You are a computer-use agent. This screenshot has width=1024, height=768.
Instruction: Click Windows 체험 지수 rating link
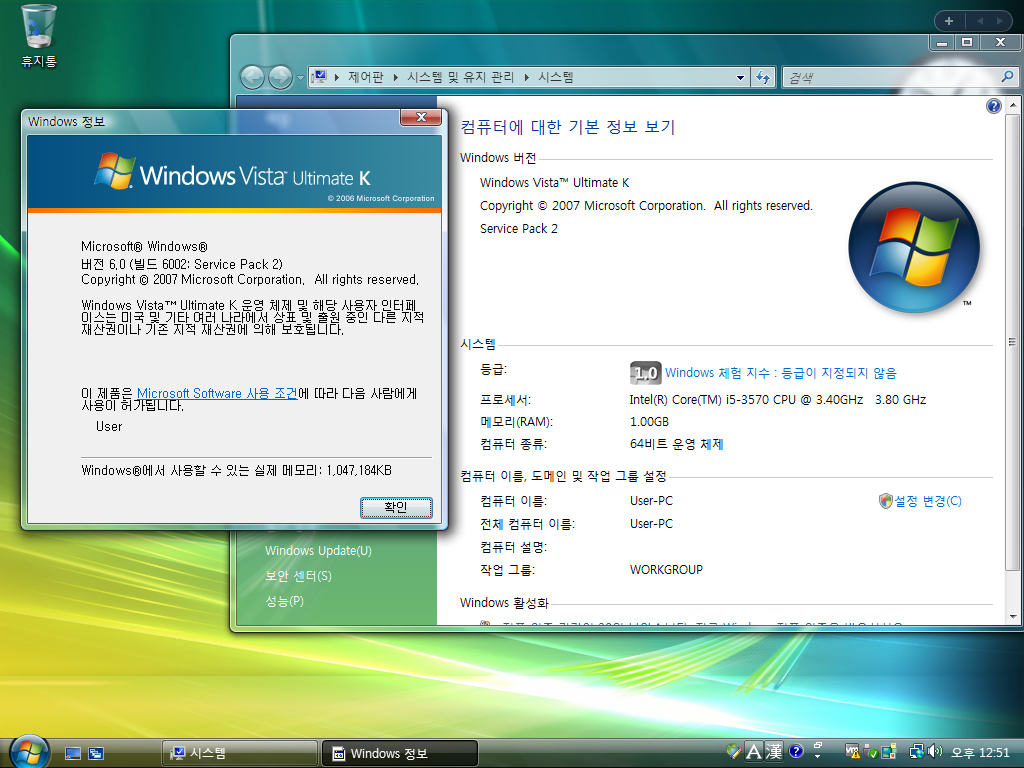point(780,373)
